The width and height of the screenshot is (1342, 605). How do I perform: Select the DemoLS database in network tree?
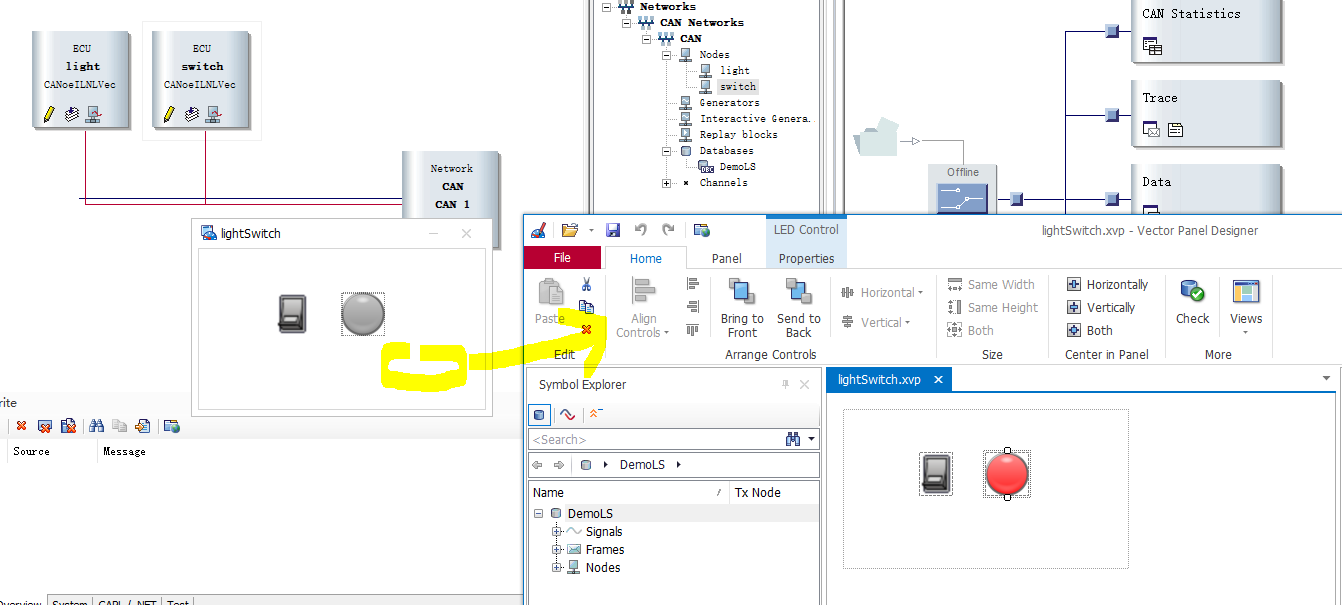pyautogui.click(x=740, y=167)
